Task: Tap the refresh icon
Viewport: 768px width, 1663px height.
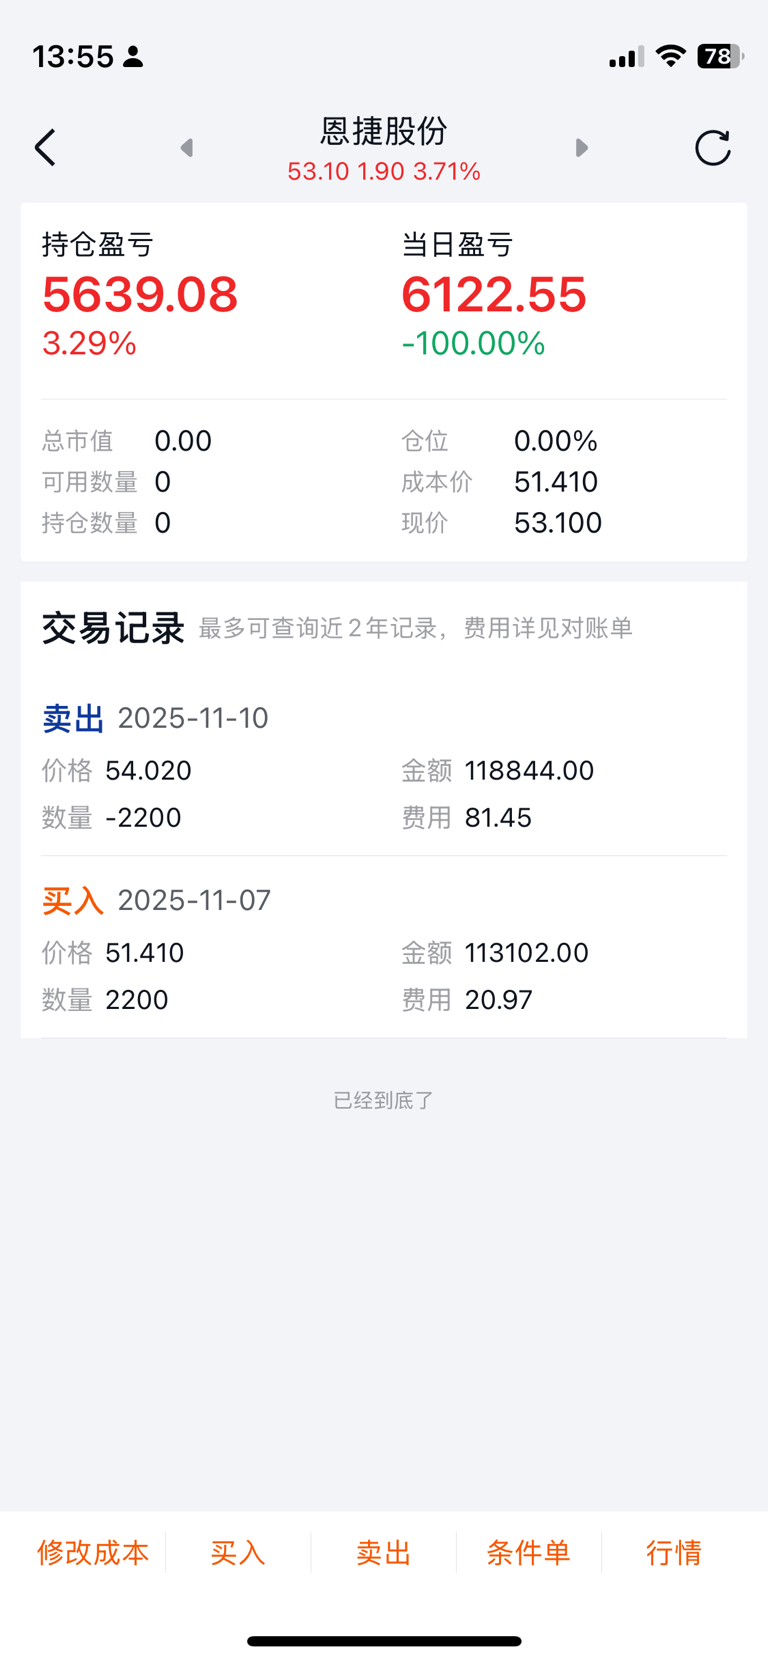Action: [712, 148]
